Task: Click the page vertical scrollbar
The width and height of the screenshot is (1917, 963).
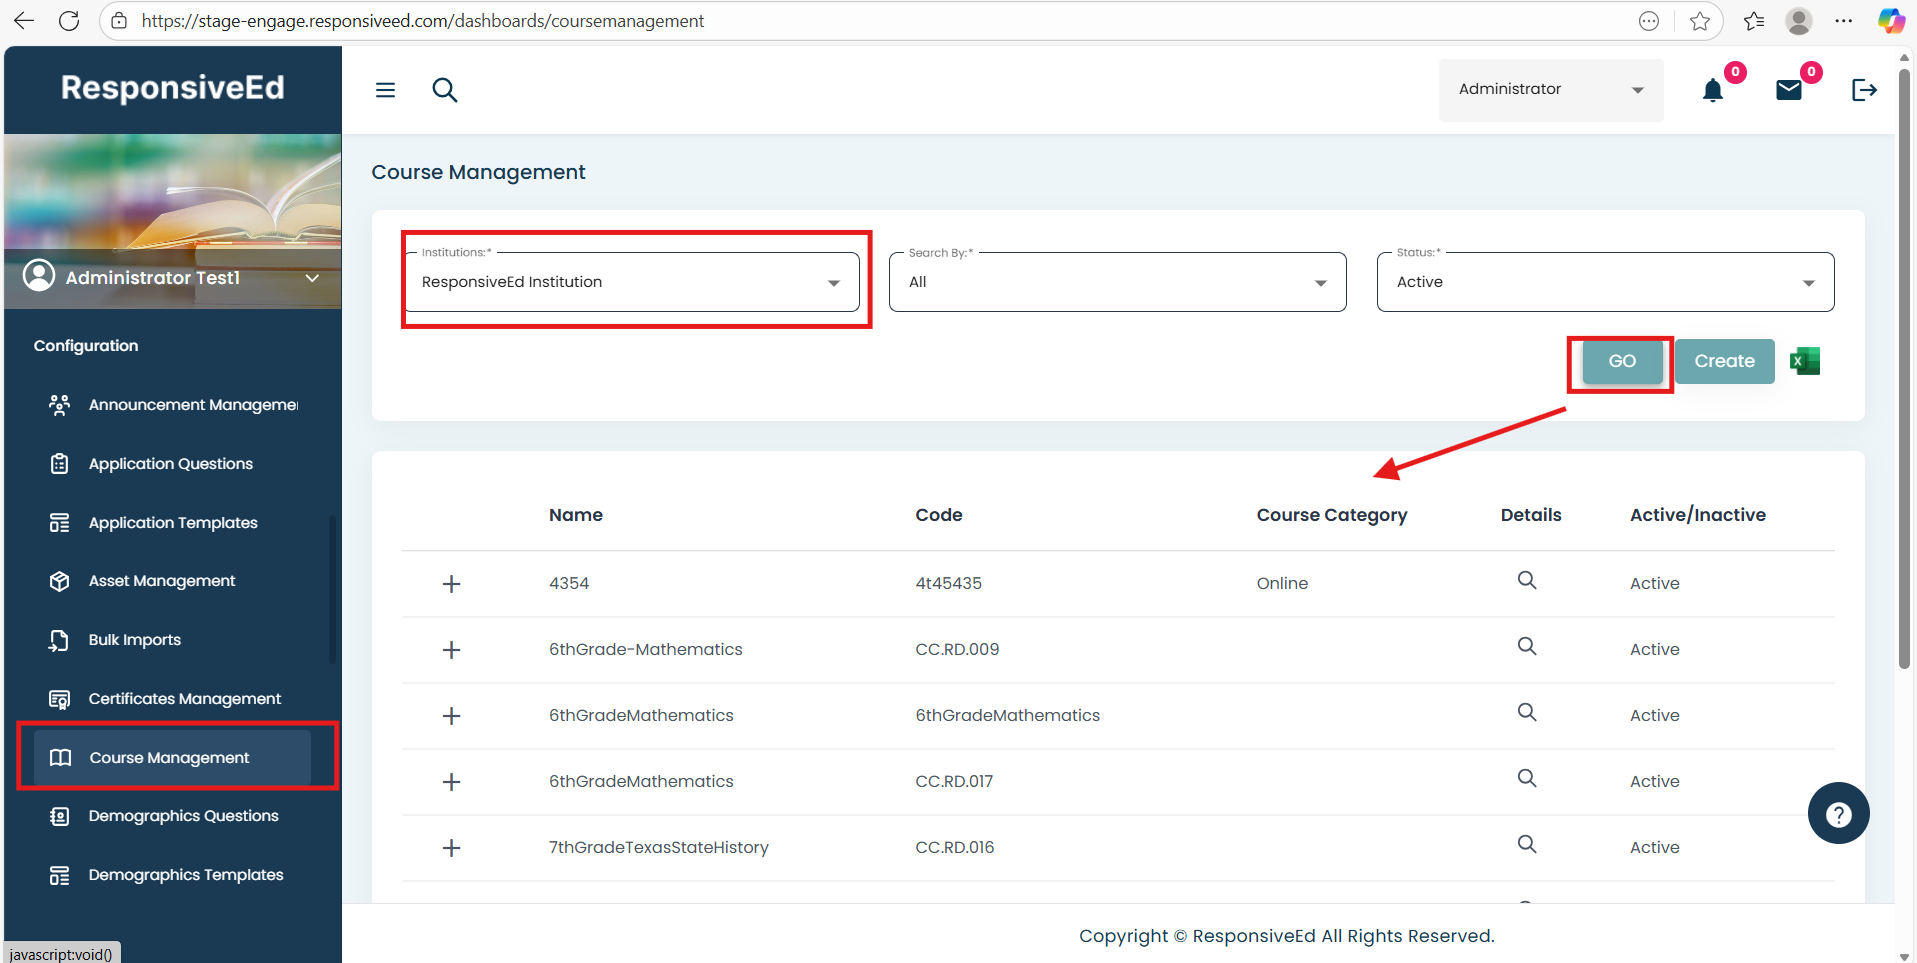Action: pyautogui.click(x=1904, y=400)
